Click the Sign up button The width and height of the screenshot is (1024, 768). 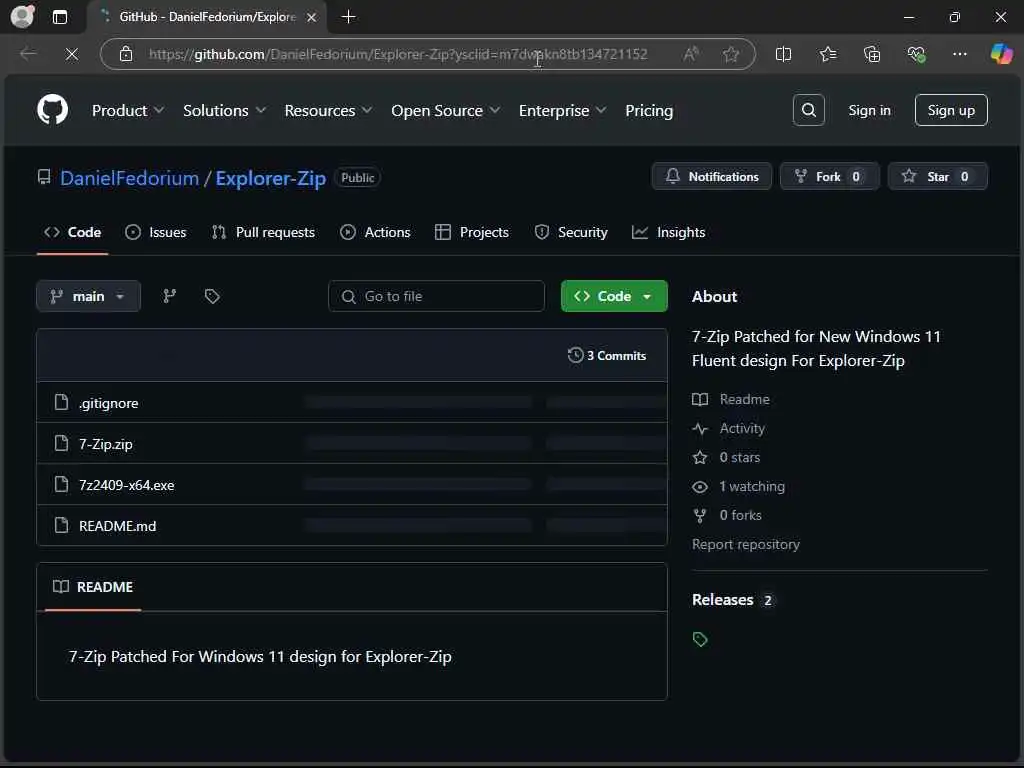951,110
